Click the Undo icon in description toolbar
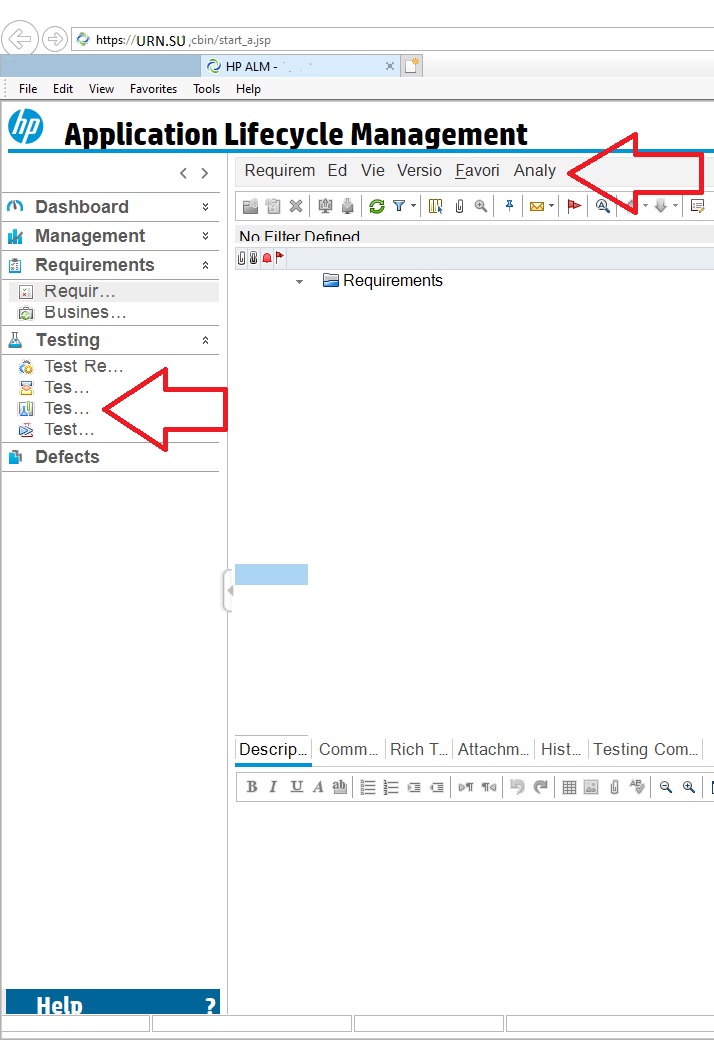The image size is (714, 1040). click(x=518, y=787)
